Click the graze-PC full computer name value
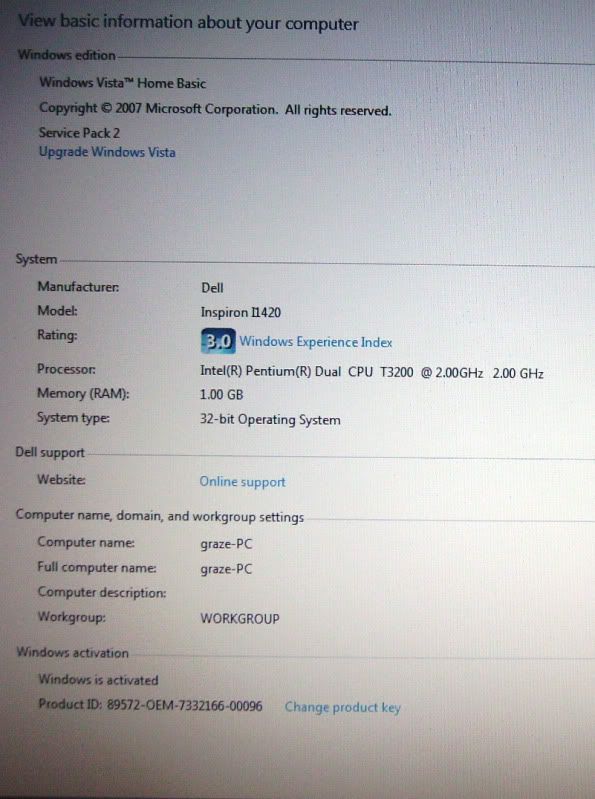 click(226, 569)
